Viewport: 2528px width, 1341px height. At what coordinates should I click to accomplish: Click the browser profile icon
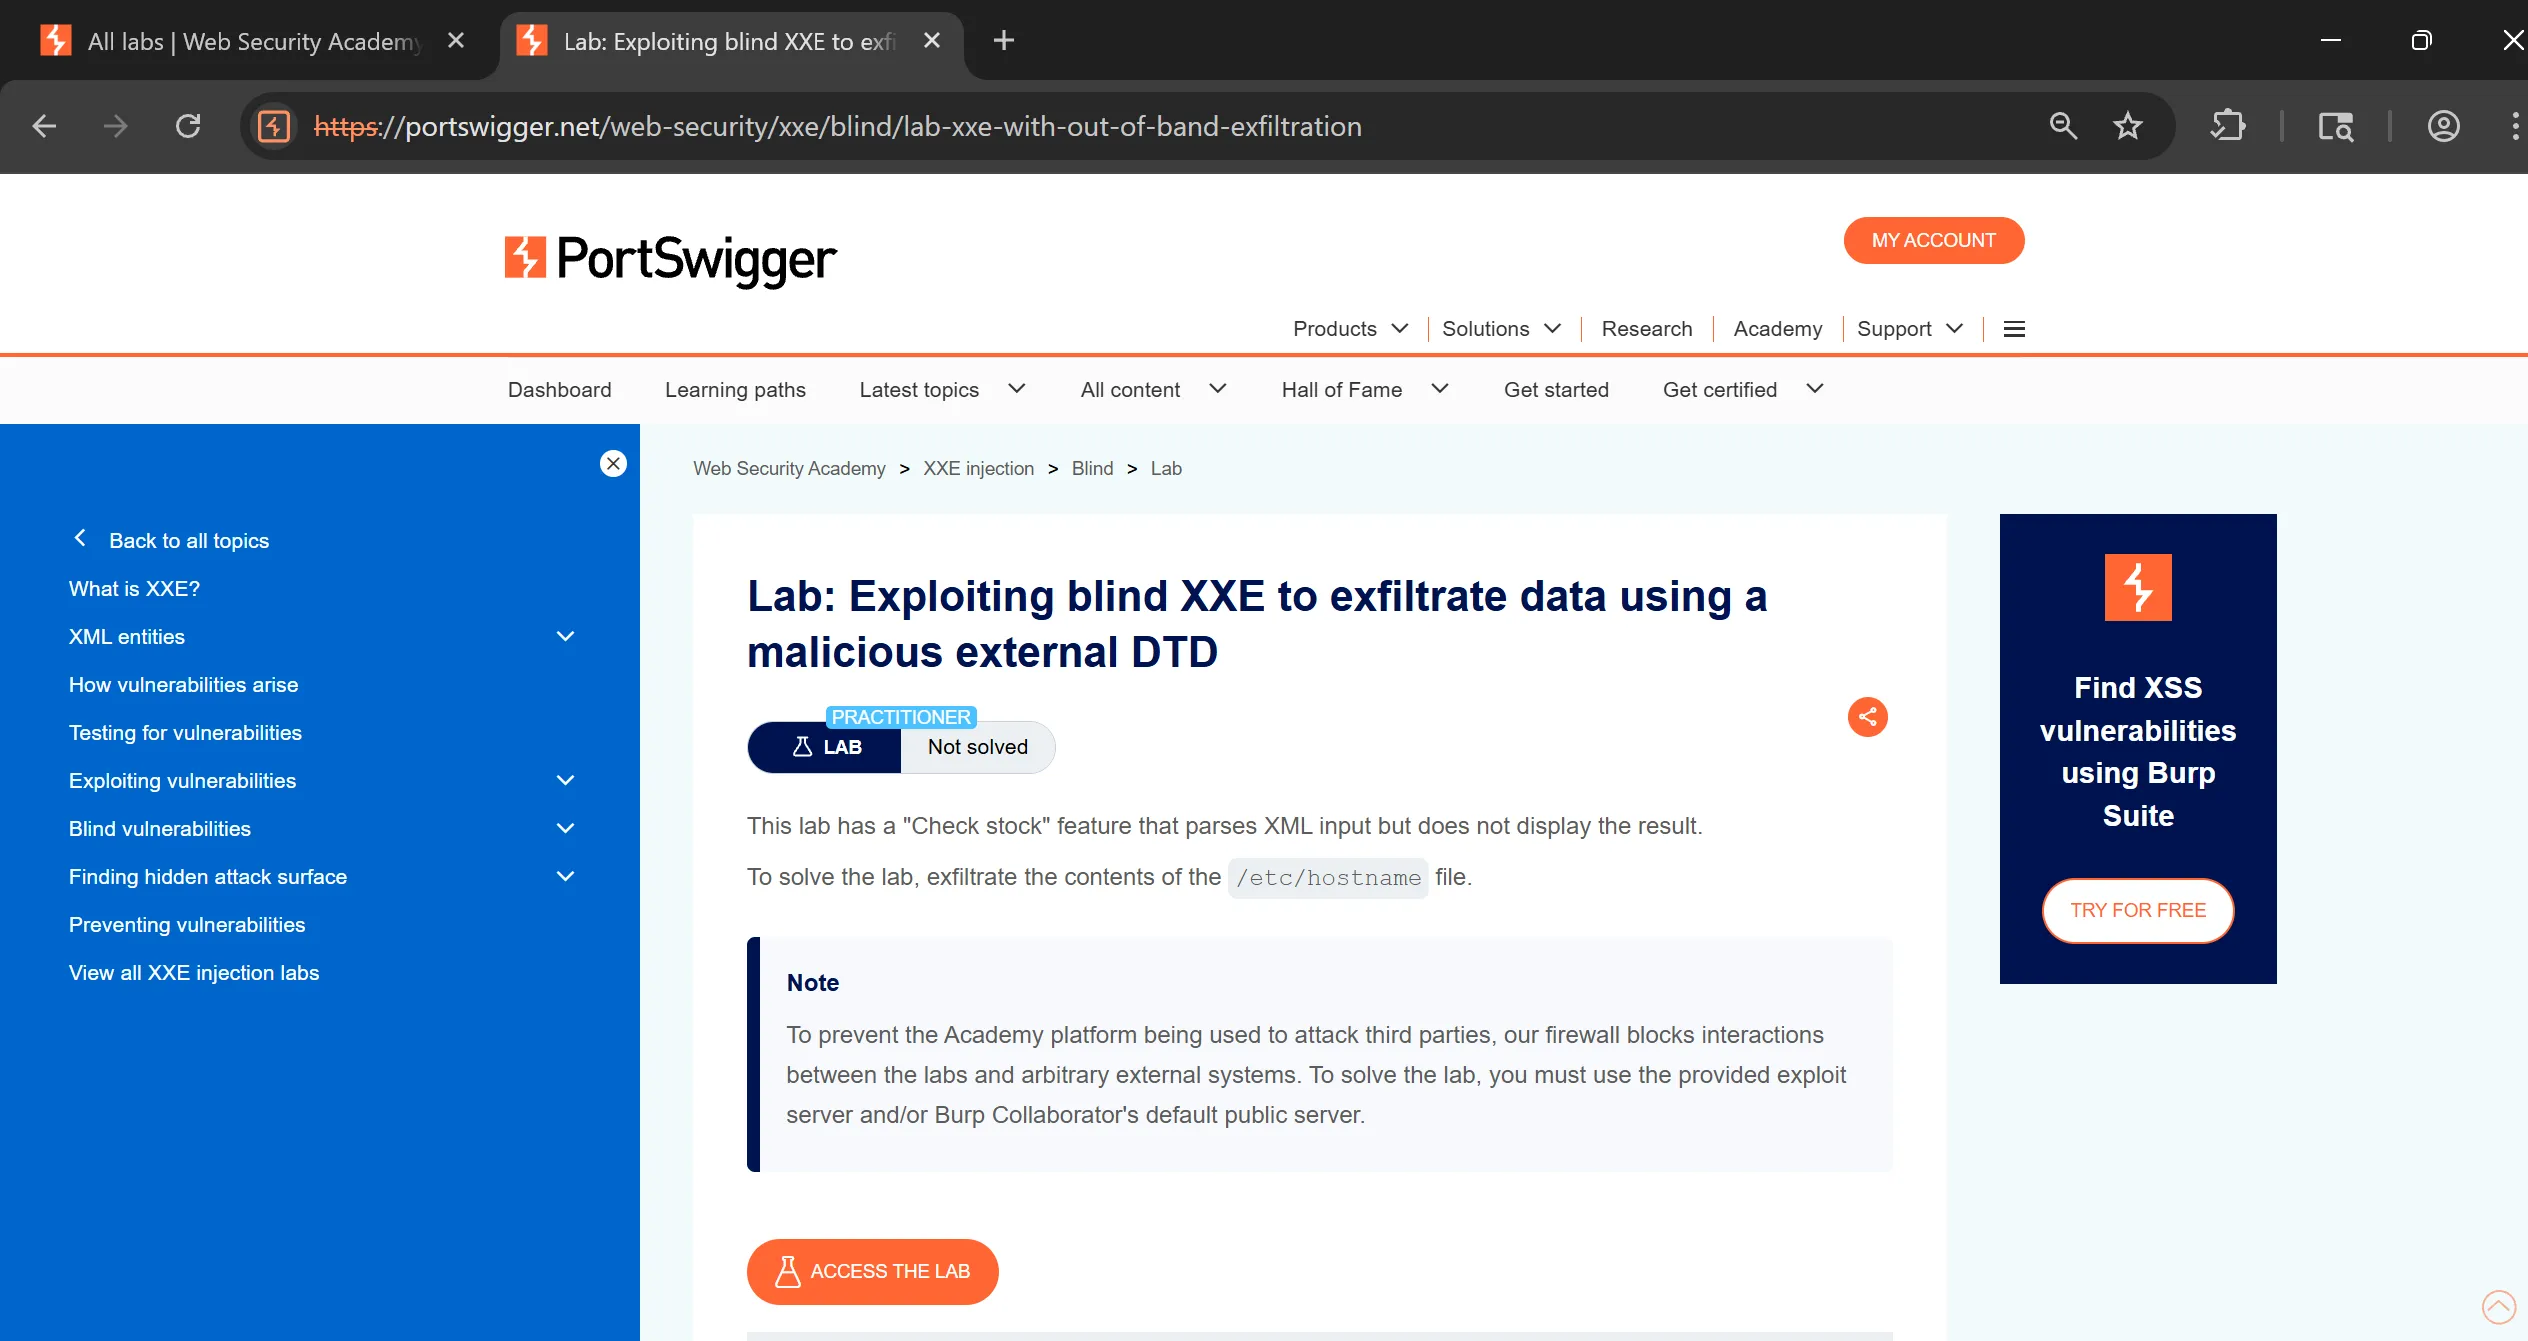tap(2443, 126)
